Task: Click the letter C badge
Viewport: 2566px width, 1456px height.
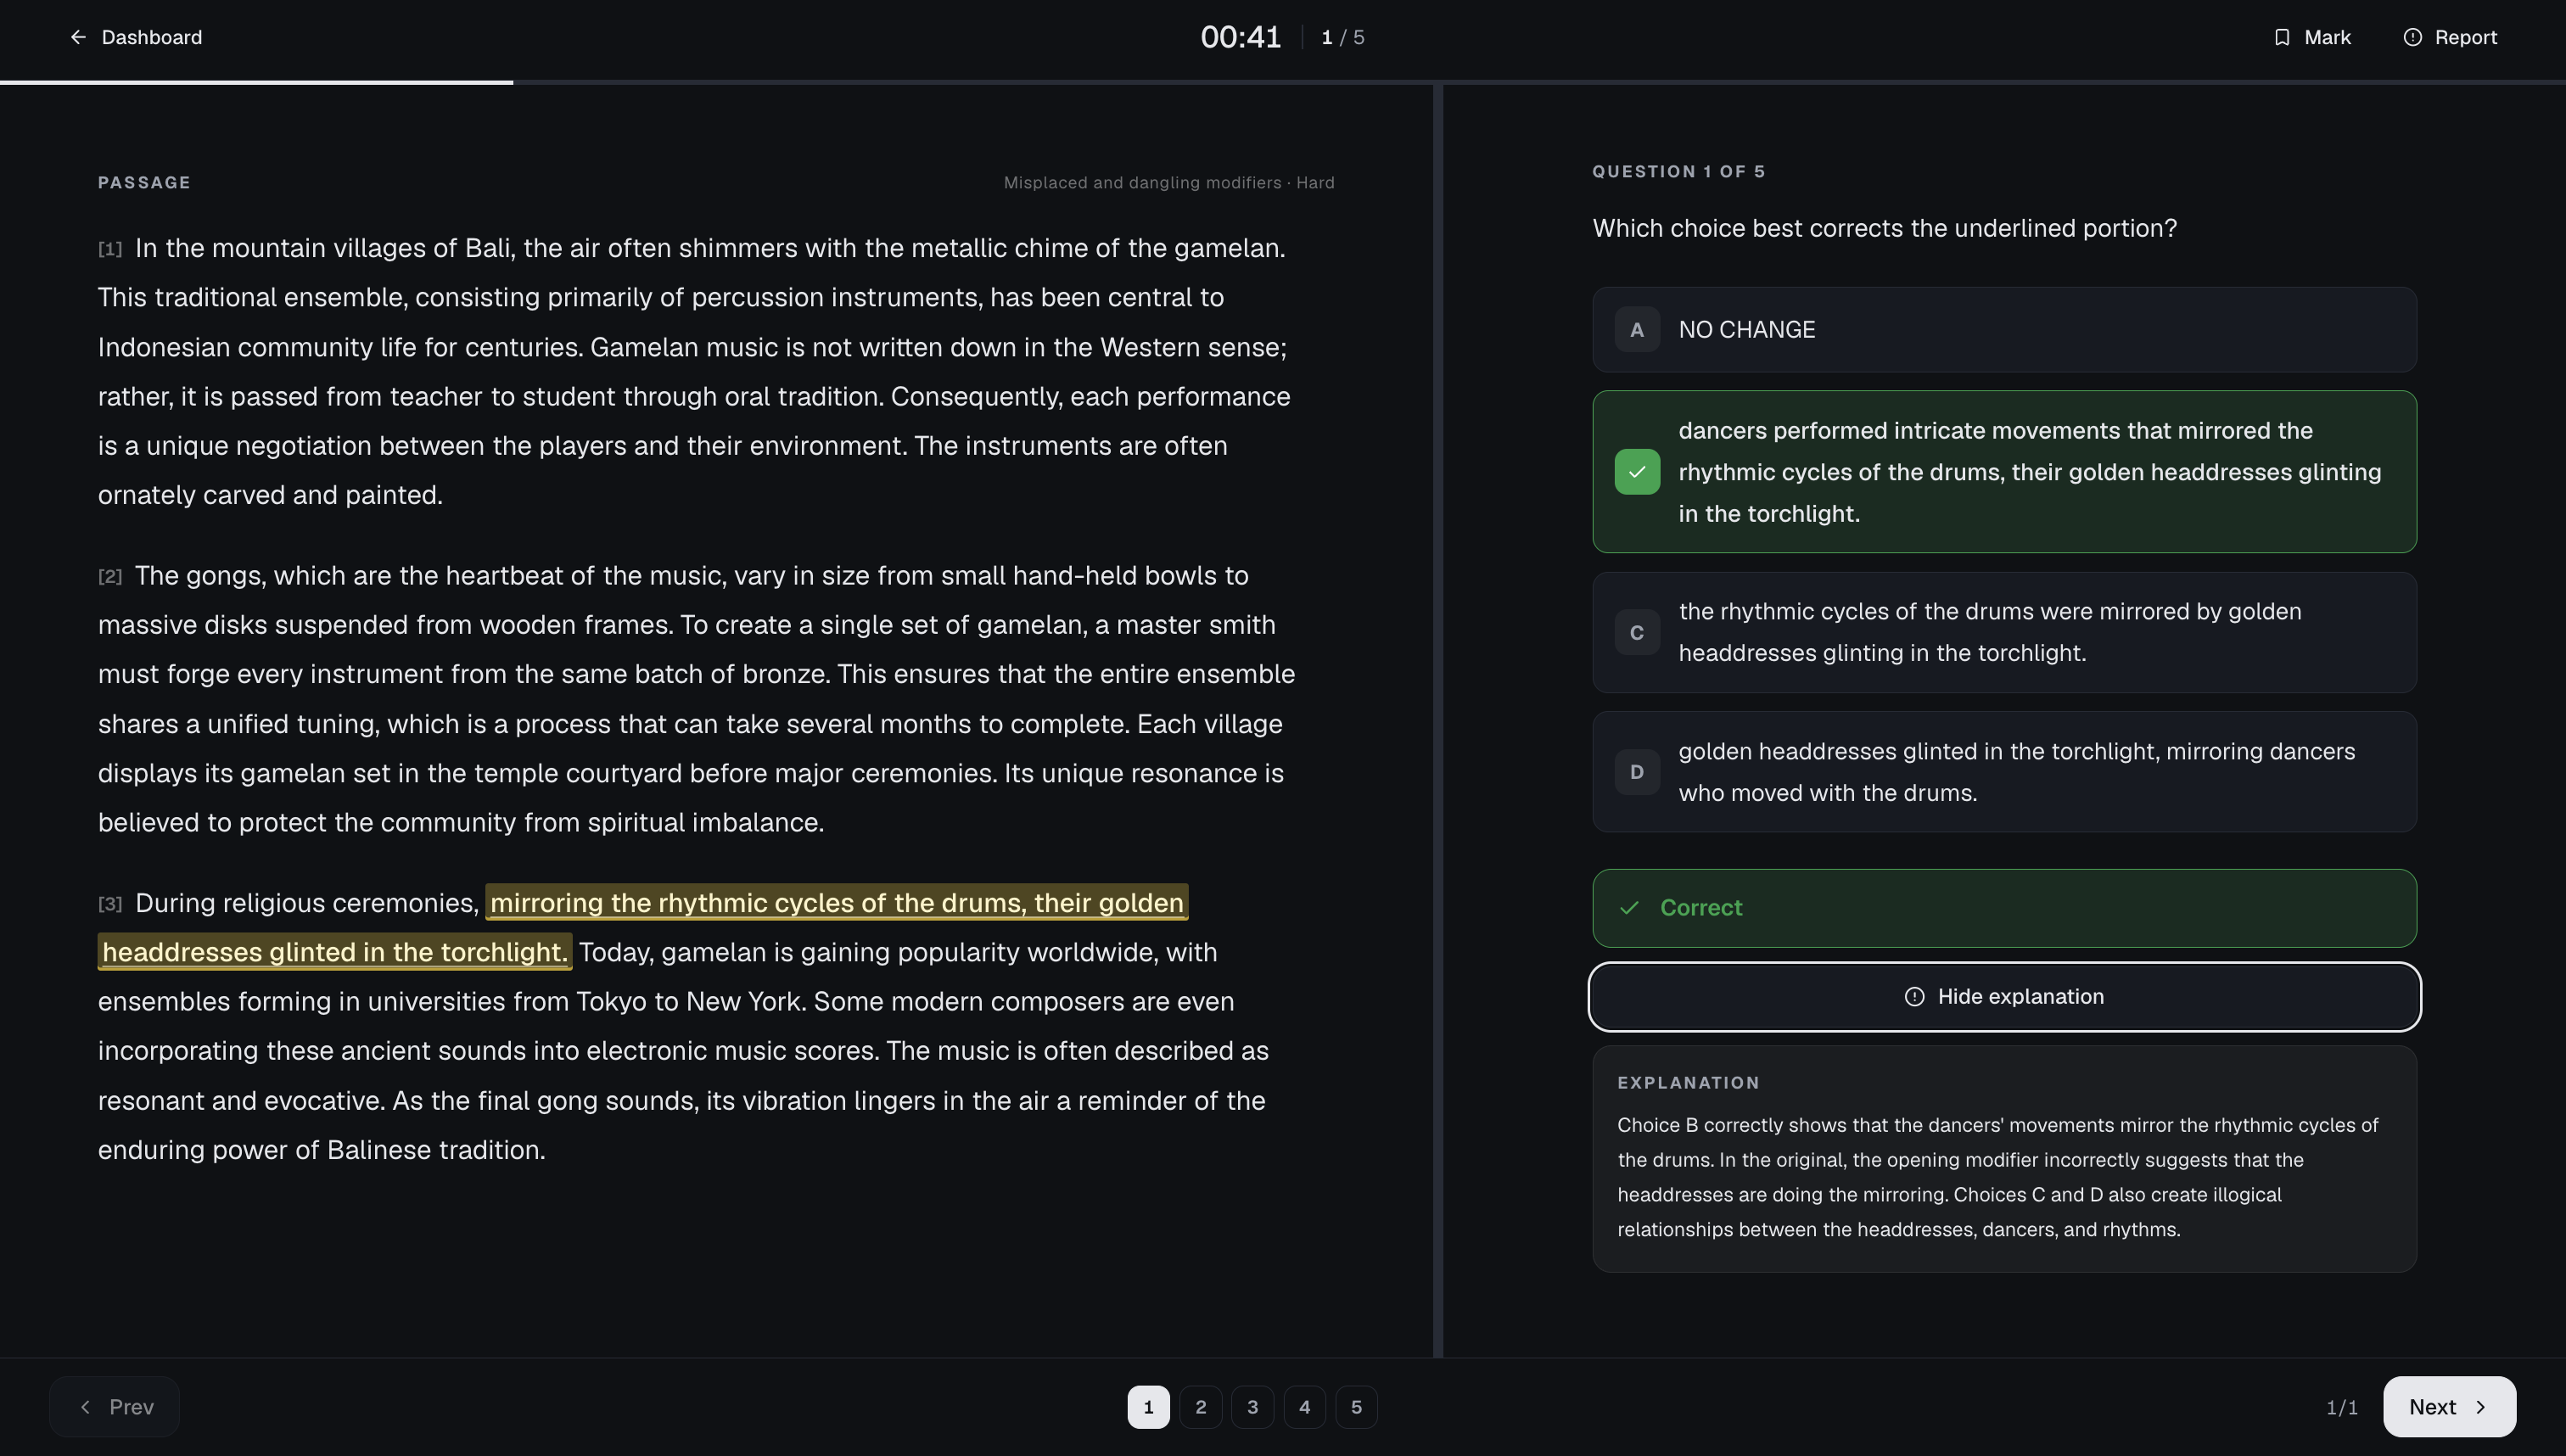Action: click(x=1637, y=632)
